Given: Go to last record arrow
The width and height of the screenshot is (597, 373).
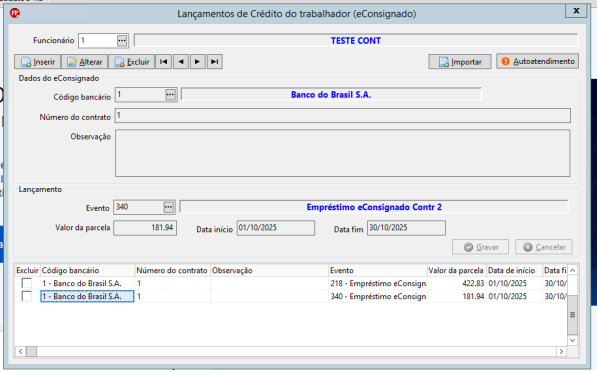Looking at the screenshot, I should click(x=215, y=62).
